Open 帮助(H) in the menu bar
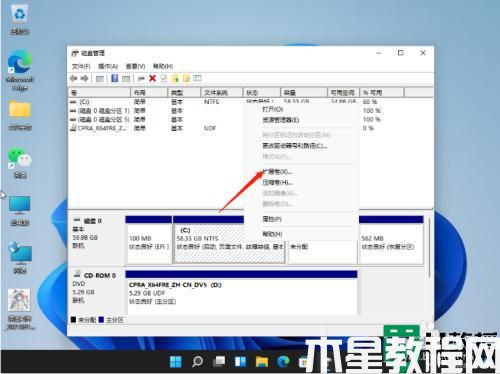This screenshot has height=374, width=500. tap(163, 66)
